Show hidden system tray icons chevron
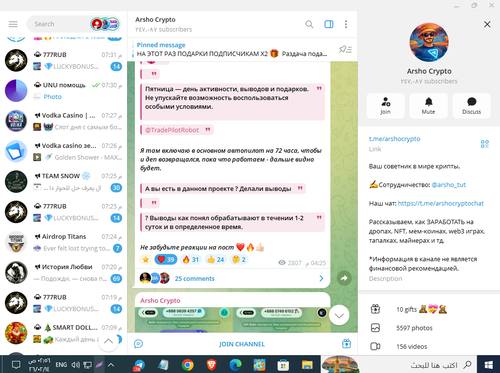The height and width of the screenshot is (373, 500). (x=111, y=365)
